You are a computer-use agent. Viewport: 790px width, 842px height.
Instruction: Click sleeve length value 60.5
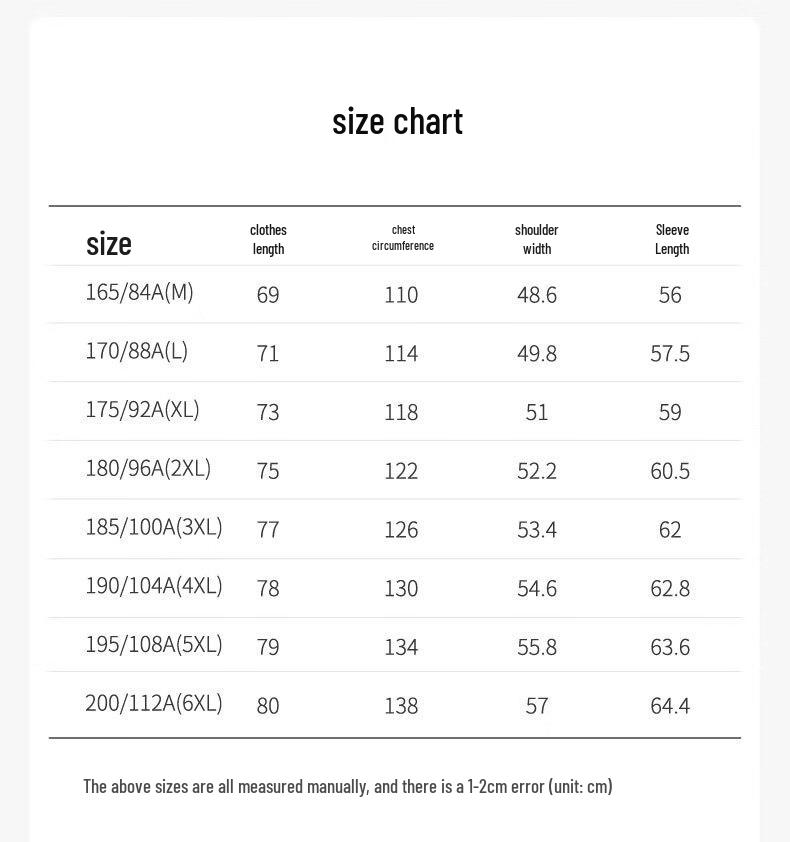click(x=670, y=471)
